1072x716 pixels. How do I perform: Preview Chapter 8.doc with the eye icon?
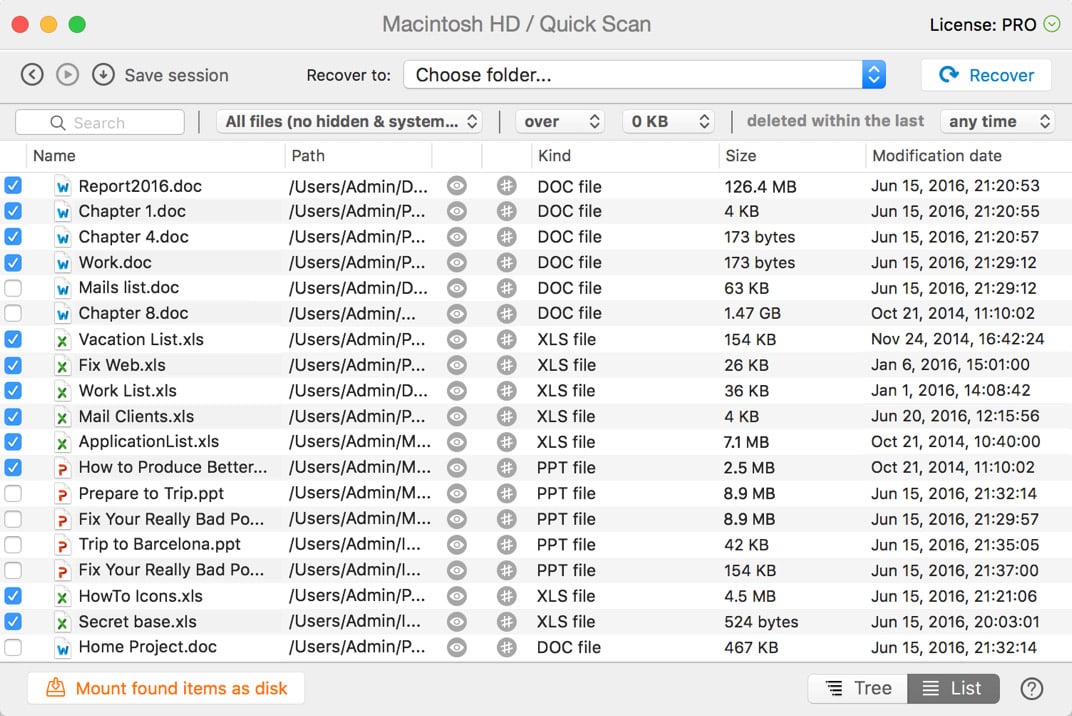tap(457, 314)
